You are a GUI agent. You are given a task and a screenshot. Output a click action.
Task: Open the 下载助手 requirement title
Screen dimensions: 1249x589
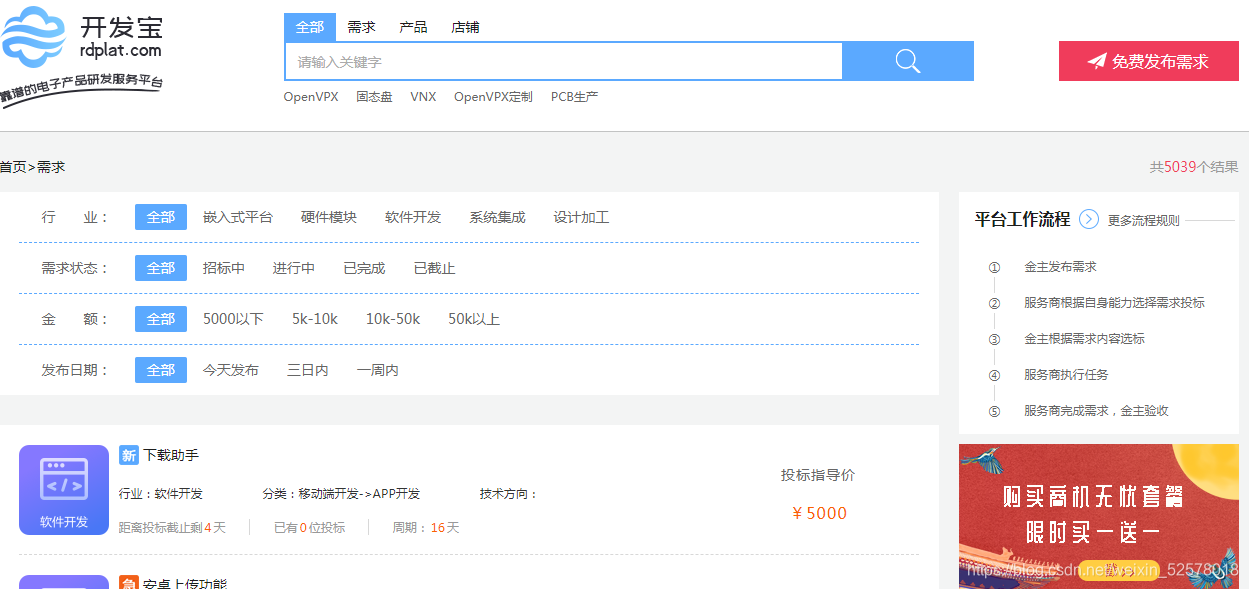click(x=171, y=455)
